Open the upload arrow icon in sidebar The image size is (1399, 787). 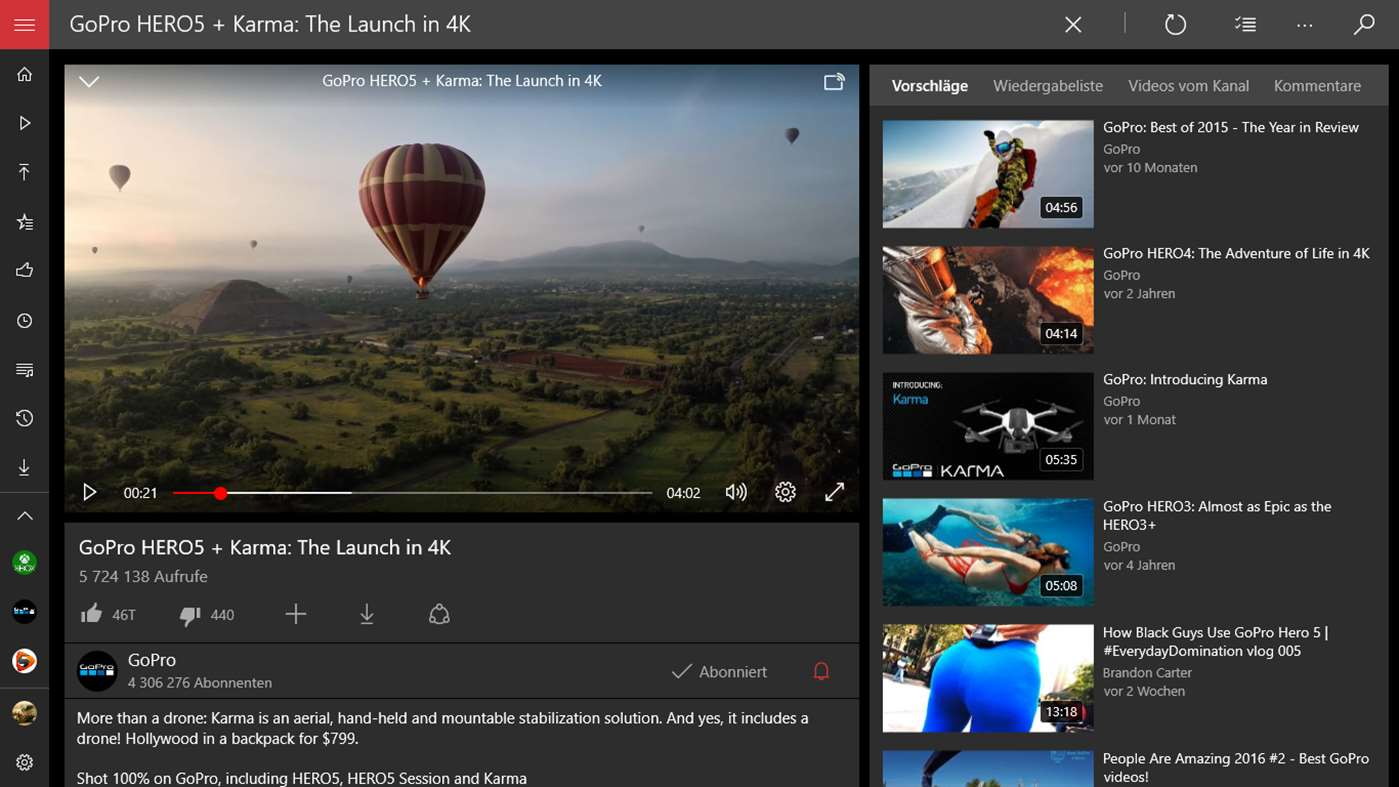25,172
